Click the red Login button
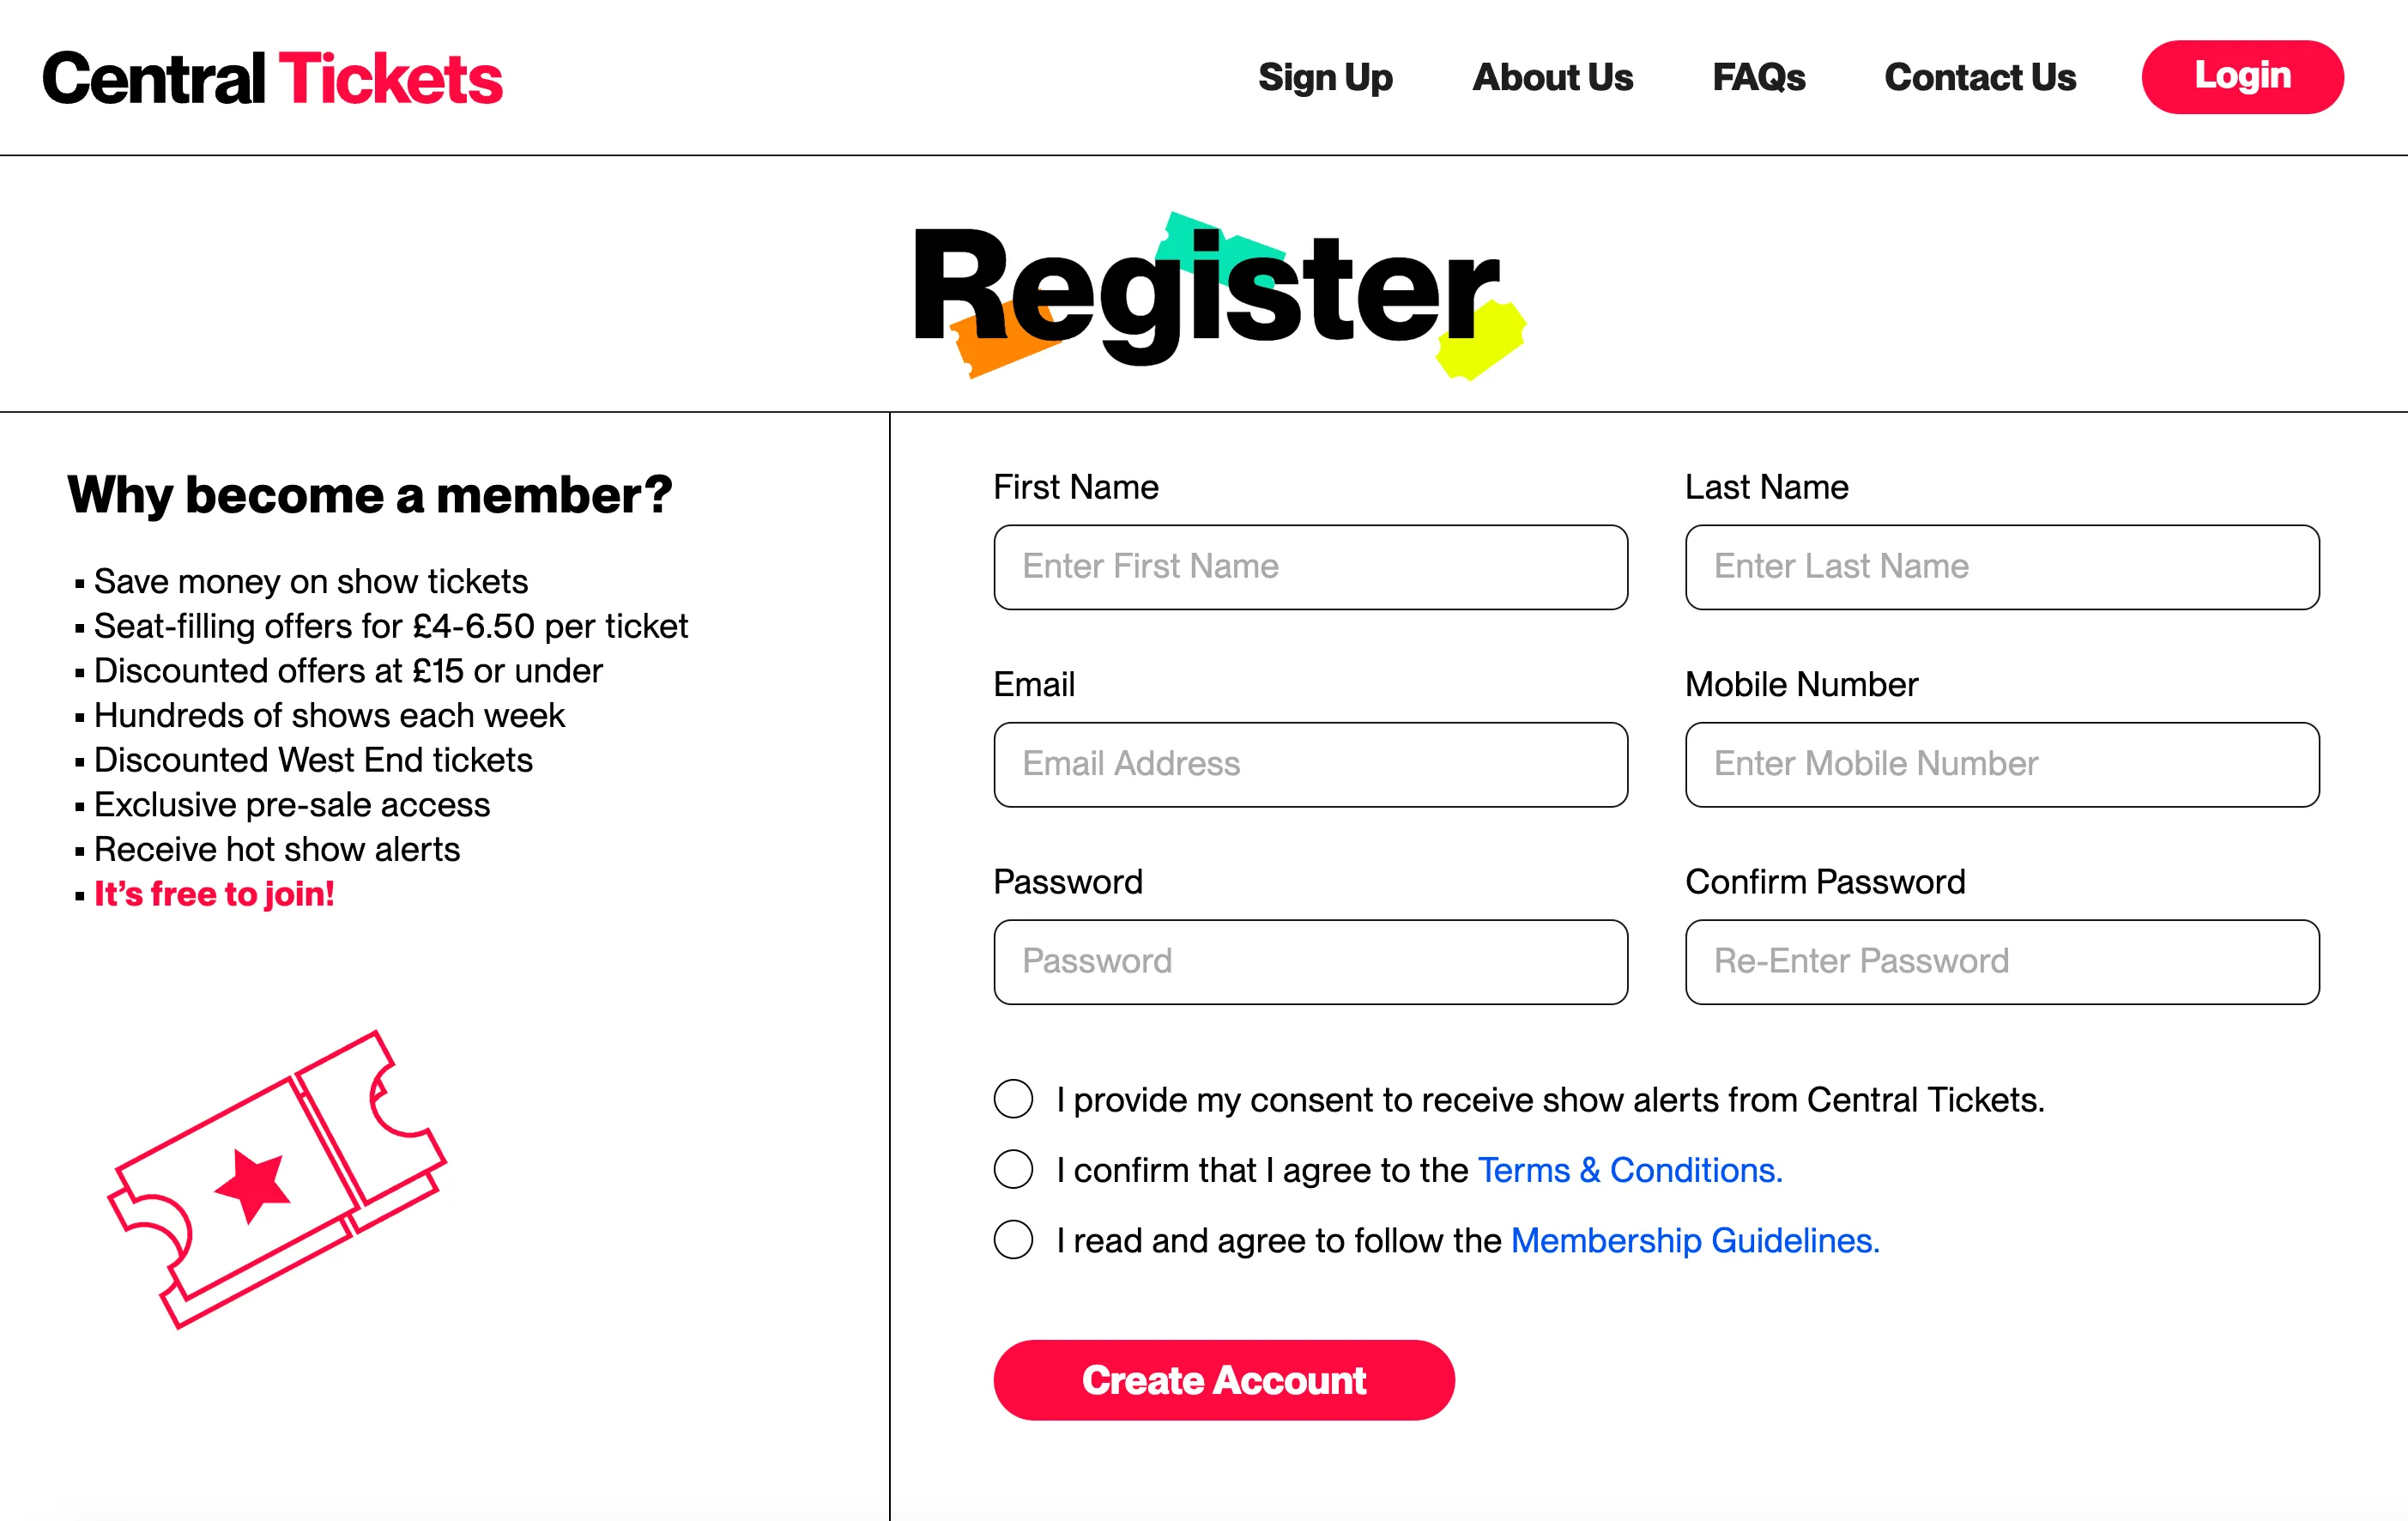The height and width of the screenshot is (1521, 2408). tap(2242, 77)
